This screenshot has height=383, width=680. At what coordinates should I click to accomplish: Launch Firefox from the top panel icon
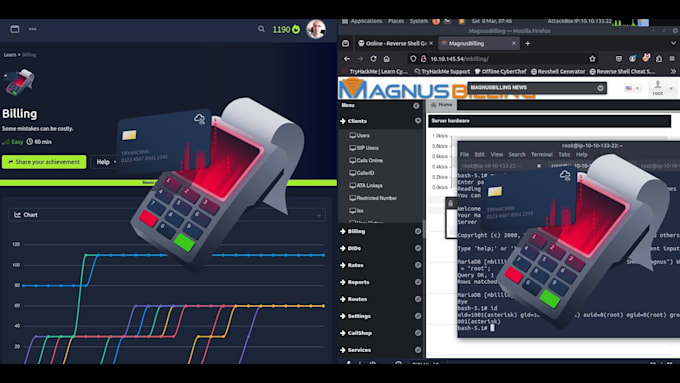[436, 21]
